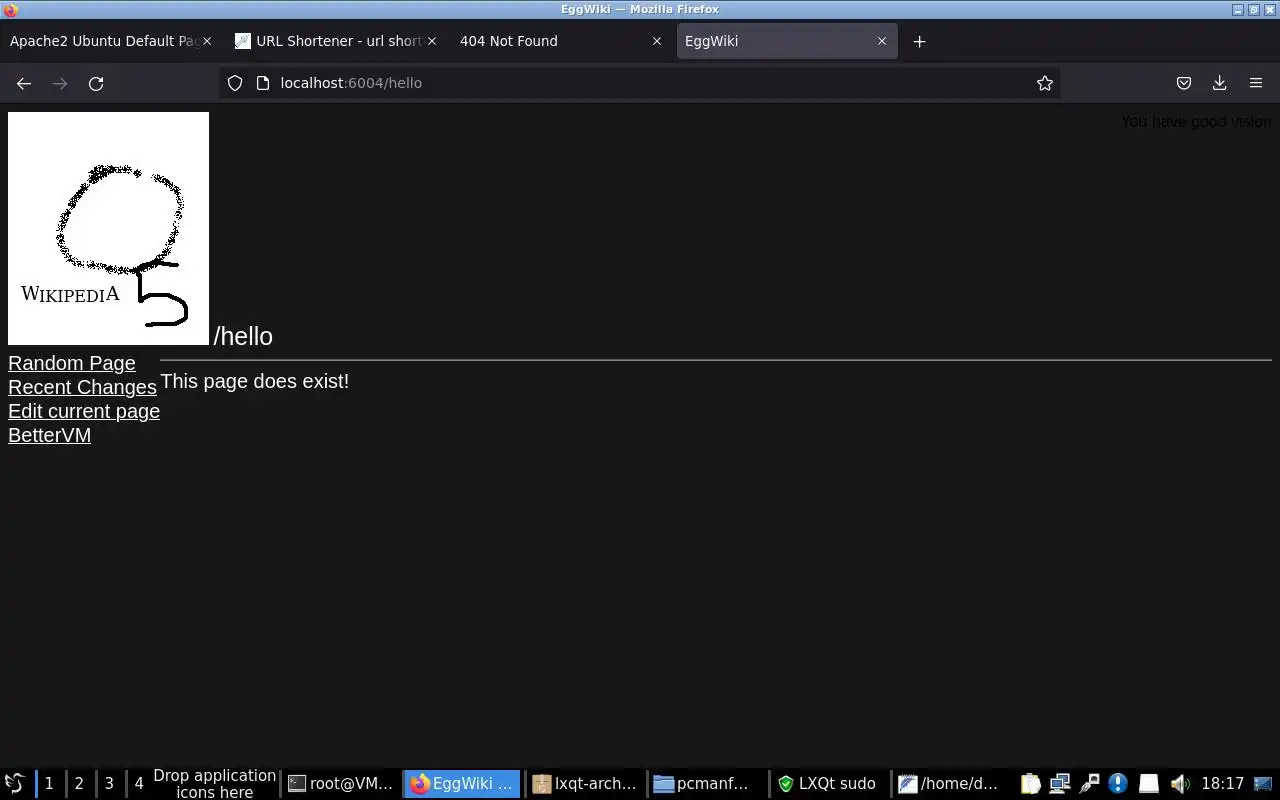Reload the current page

click(x=96, y=84)
